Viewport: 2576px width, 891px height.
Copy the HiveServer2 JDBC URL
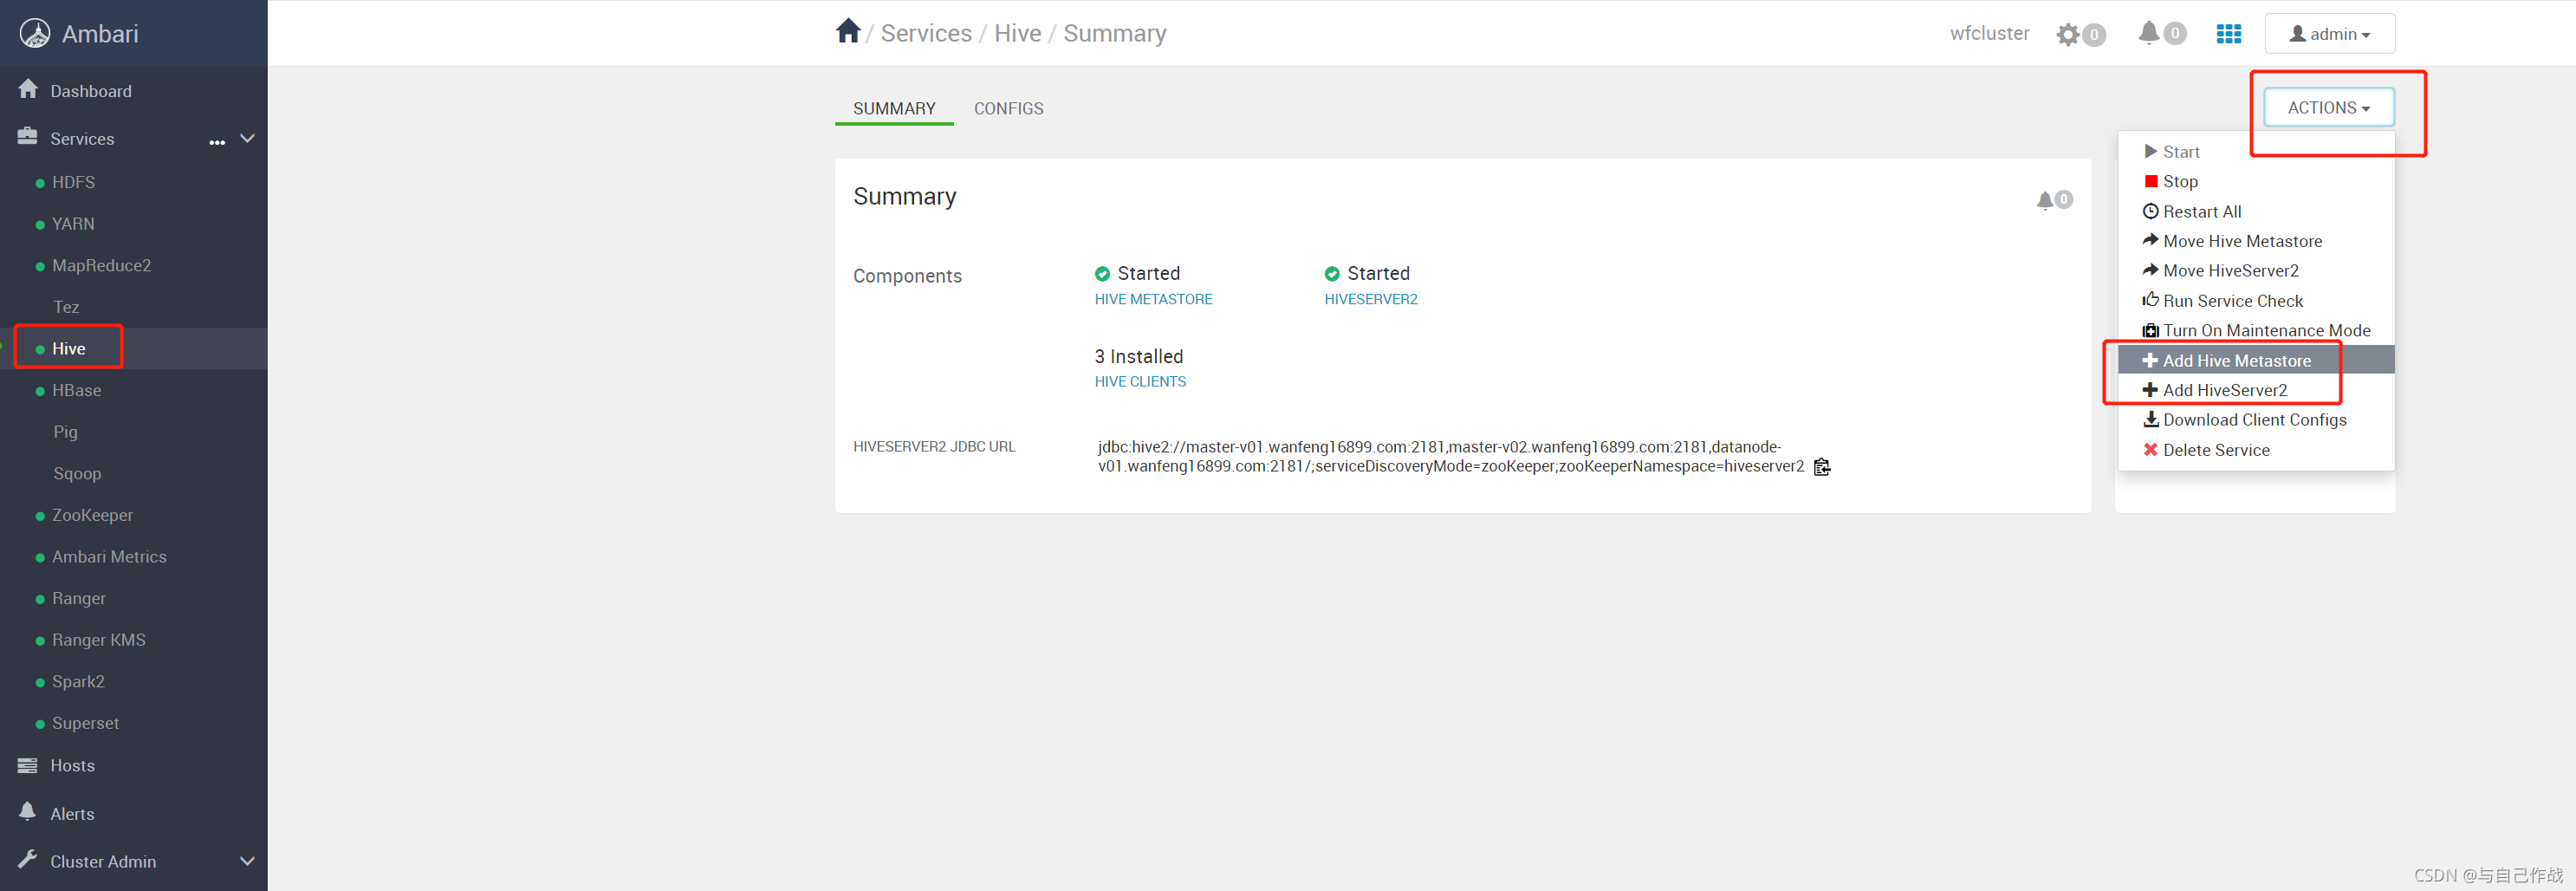coord(1822,467)
